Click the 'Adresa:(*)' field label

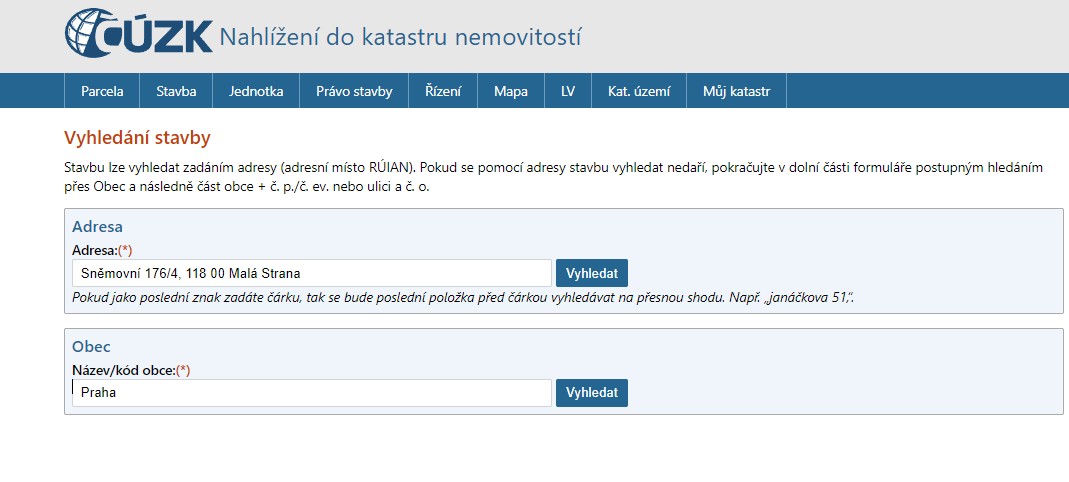pos(102,250)
